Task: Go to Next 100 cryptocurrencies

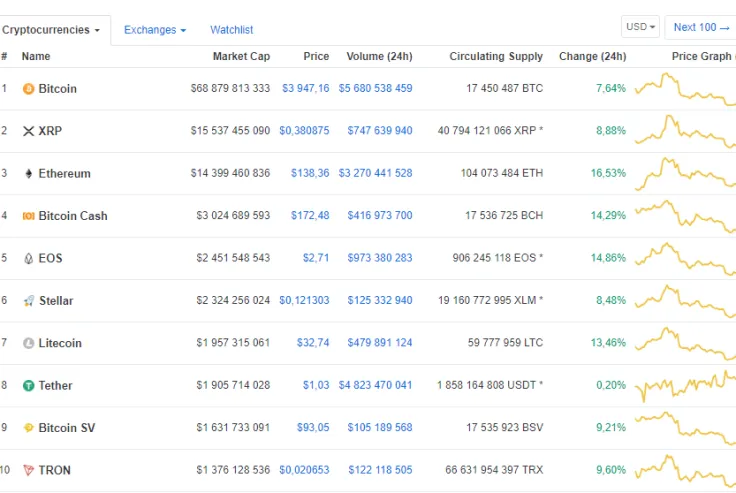Action: tap(700, 27)
